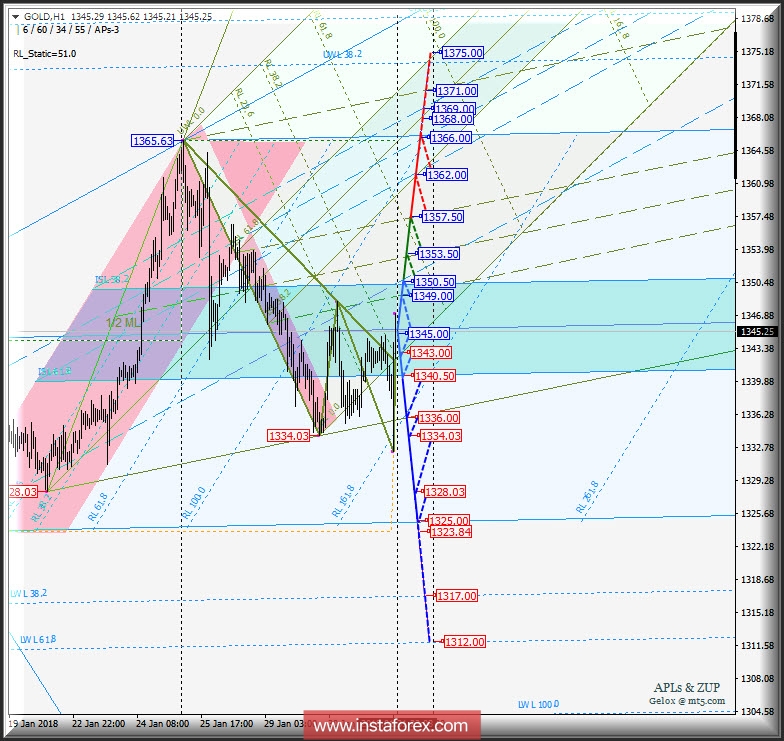Click the red 1328.03 label near forecast line
Image resolution: width=784 pixels, height=741 pixels.
[444, 492]
